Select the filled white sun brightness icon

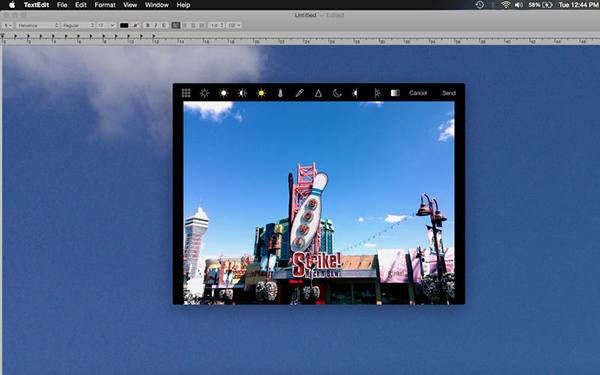click(223, 93)
